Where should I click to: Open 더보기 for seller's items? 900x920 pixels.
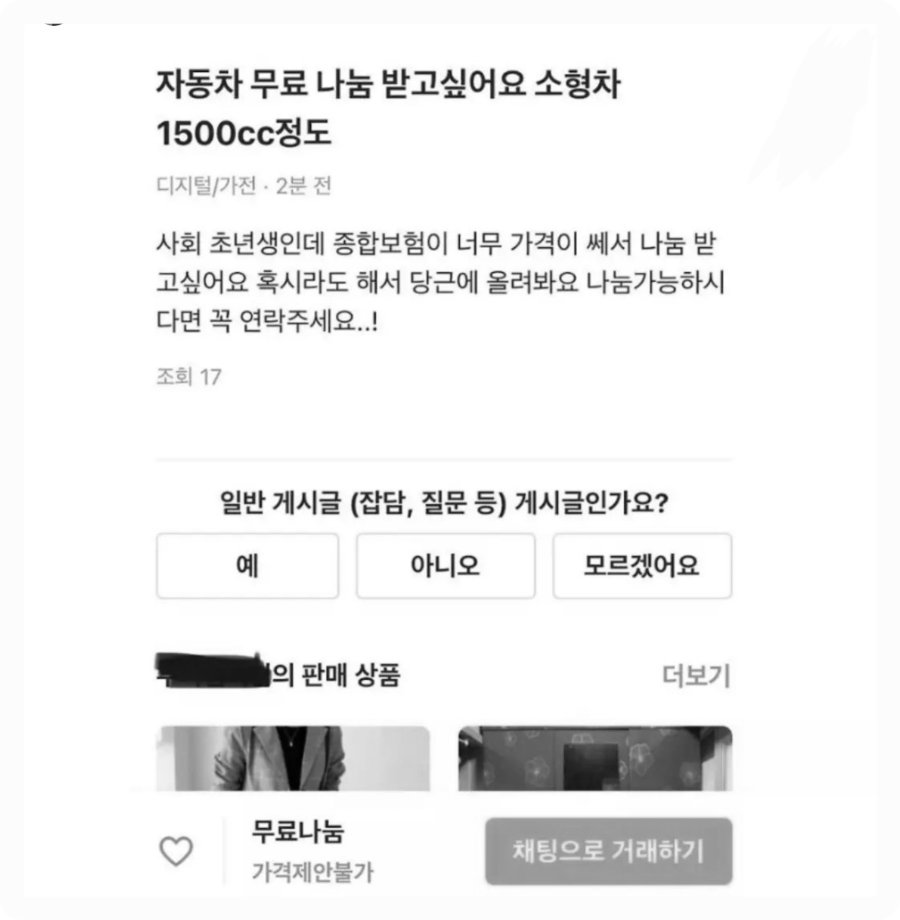click(696, 675)
